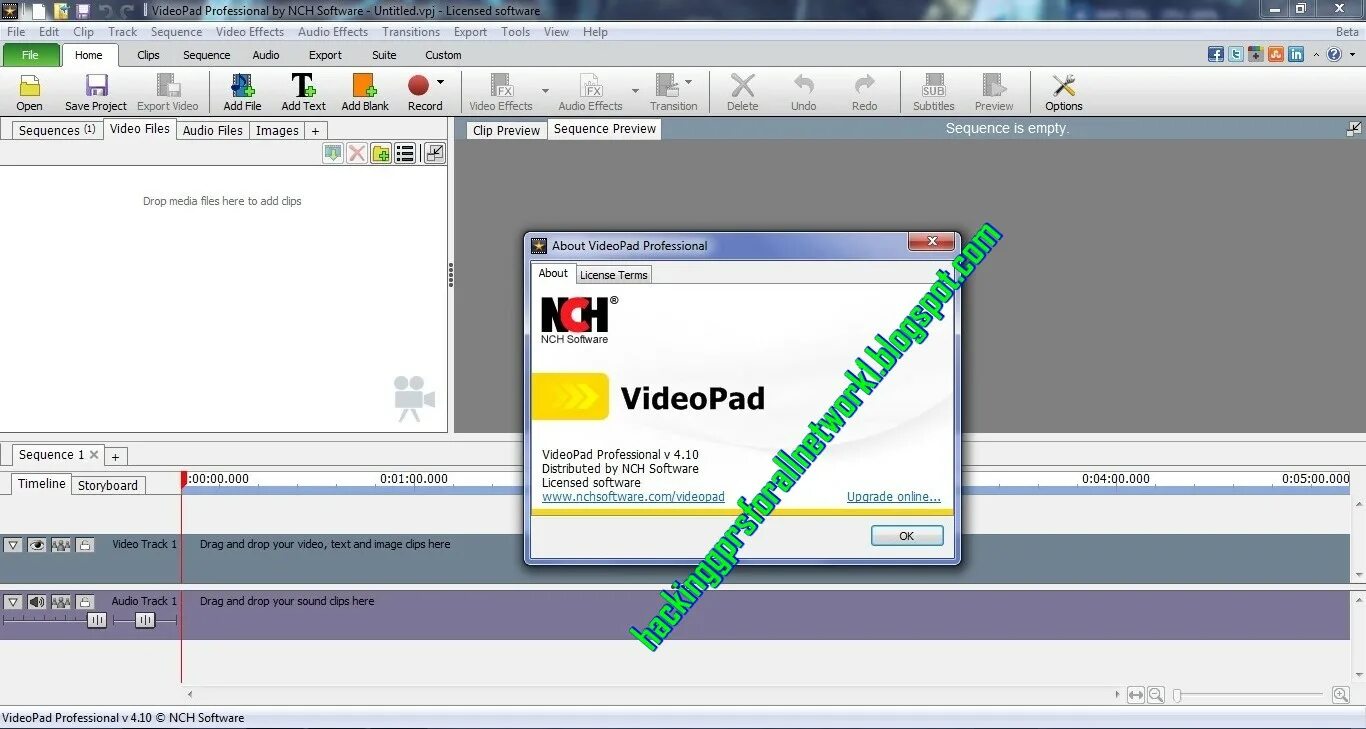Collapse Video Track 1 with its triangle
Viewport: 1366px width, 729px height.
click(13, 545)
